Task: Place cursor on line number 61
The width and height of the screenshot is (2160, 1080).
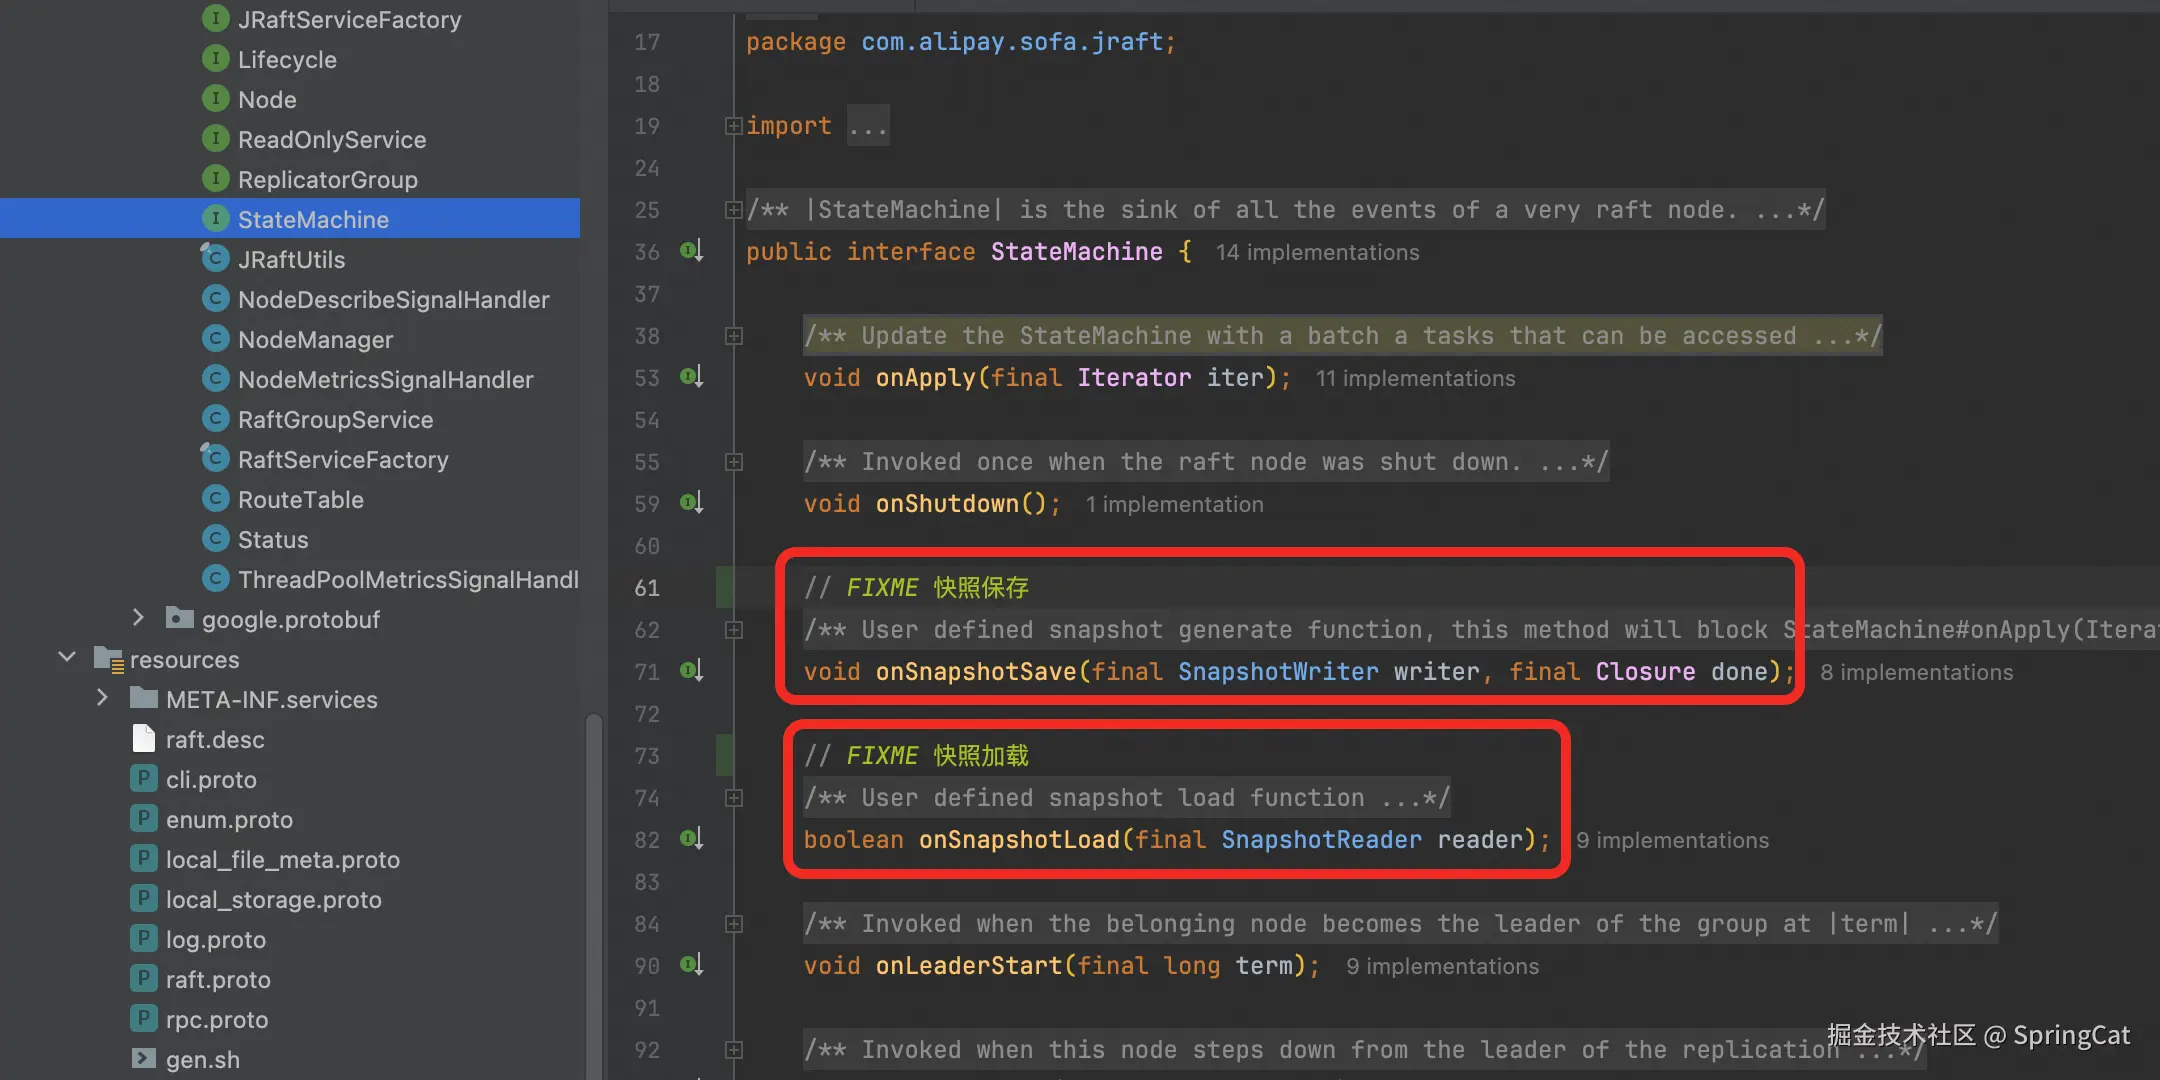Action: (647, 588)
